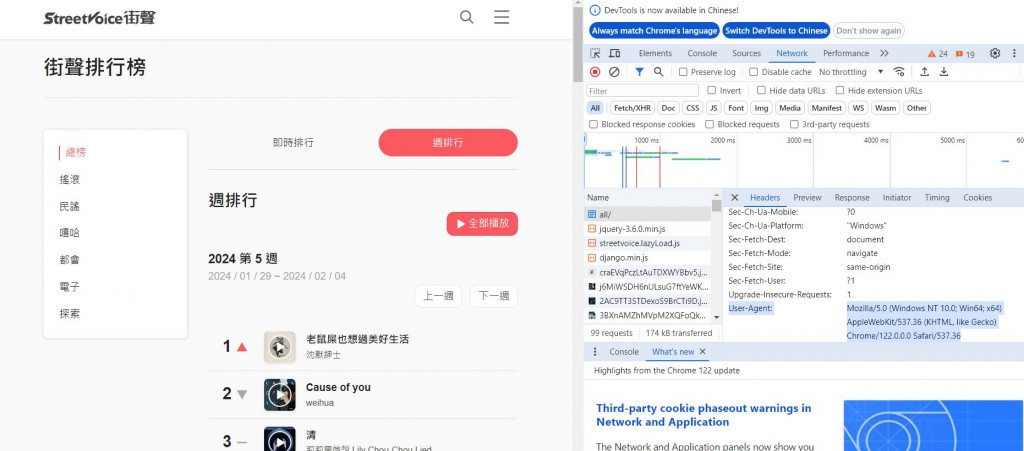The height and width of the screenshot is (451, 1024).
Task: Click the file icon of all/ request
Action: click(592, 214)
